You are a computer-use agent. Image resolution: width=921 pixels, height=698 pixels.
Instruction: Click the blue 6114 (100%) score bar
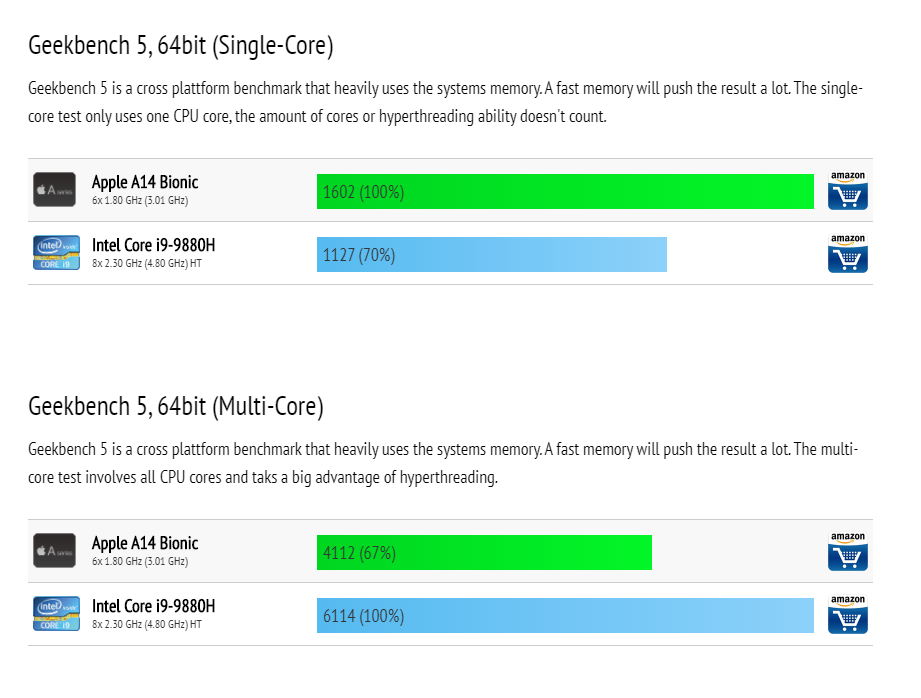pyautogui.click(x=565, y=615)
